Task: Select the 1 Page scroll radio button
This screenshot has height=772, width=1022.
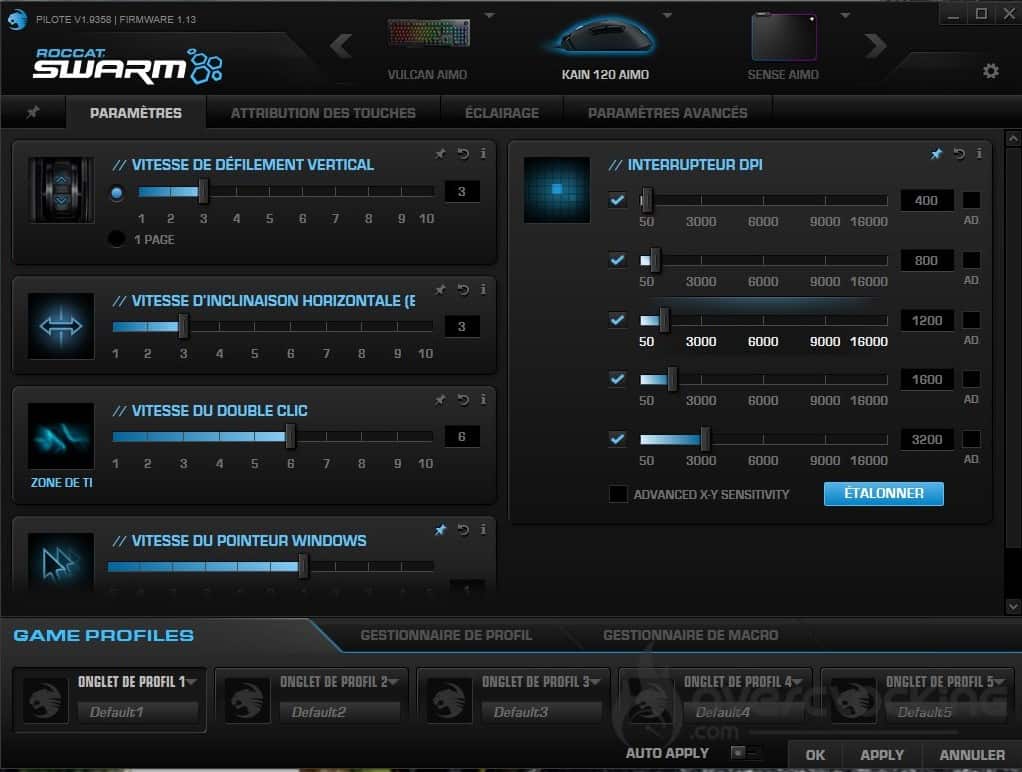Action: coord(117,239)
